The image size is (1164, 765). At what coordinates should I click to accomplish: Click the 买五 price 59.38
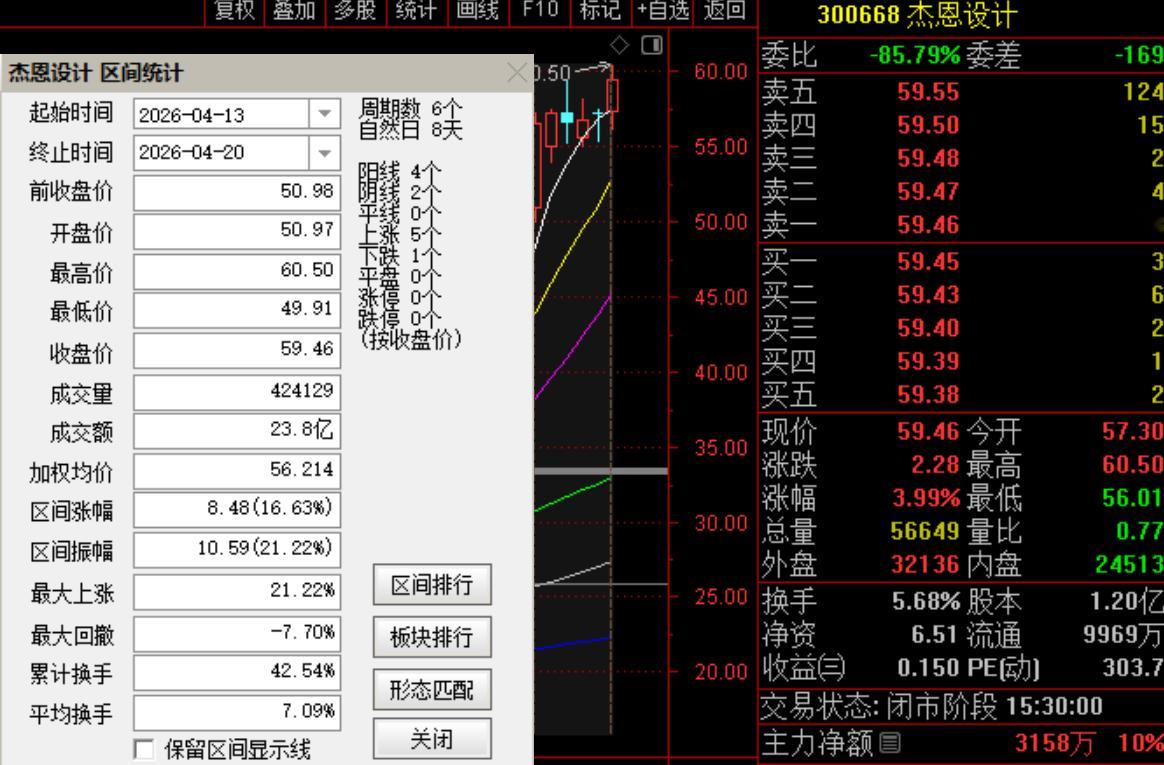point(928,395)
